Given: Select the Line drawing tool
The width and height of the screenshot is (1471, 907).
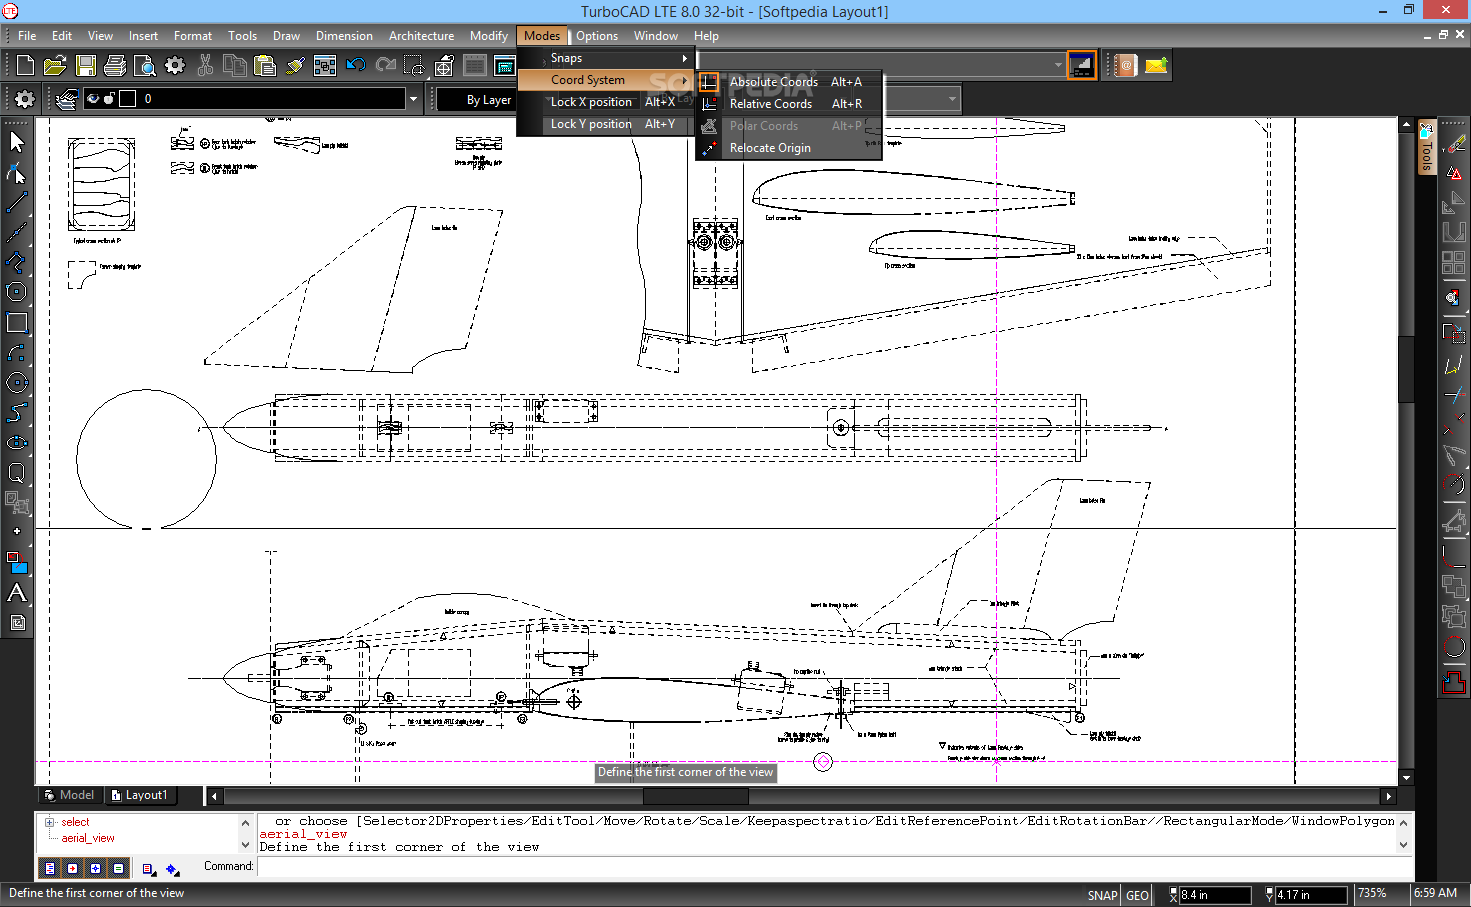Looking at the screenshot, I should click(x=17, y=202).
